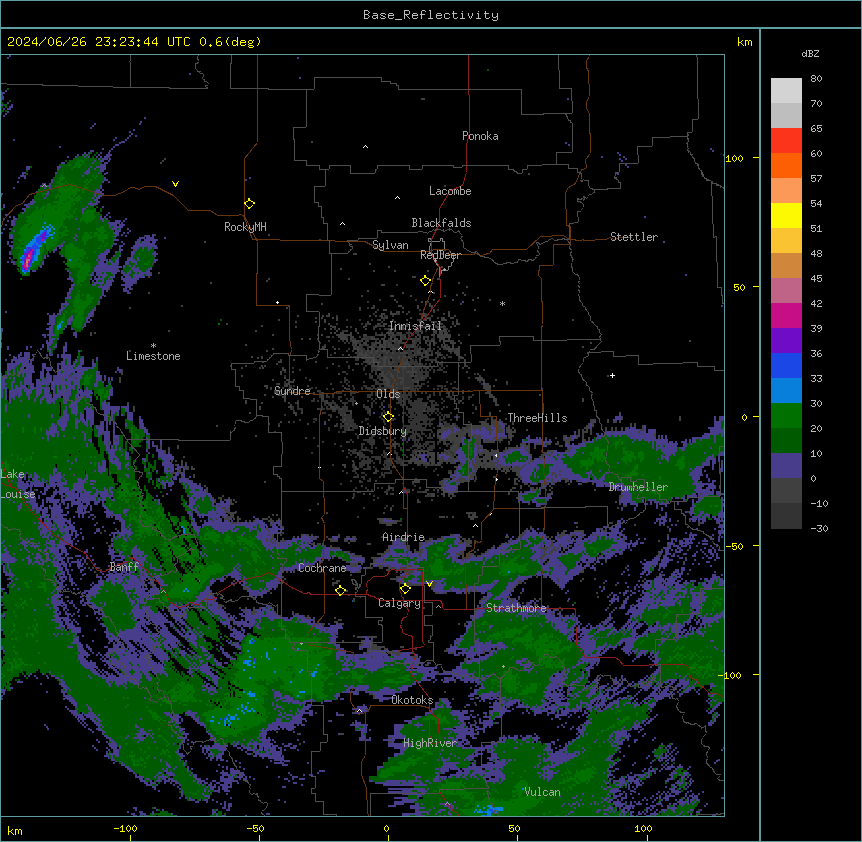
Task: Click the Innisfail city label
Action: [x=415, y=326]
